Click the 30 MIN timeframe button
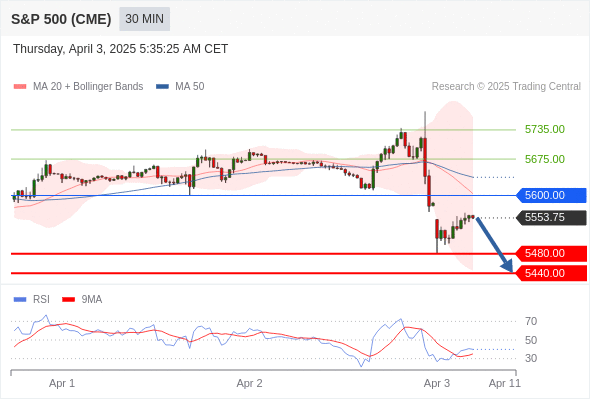 point(144,19)
